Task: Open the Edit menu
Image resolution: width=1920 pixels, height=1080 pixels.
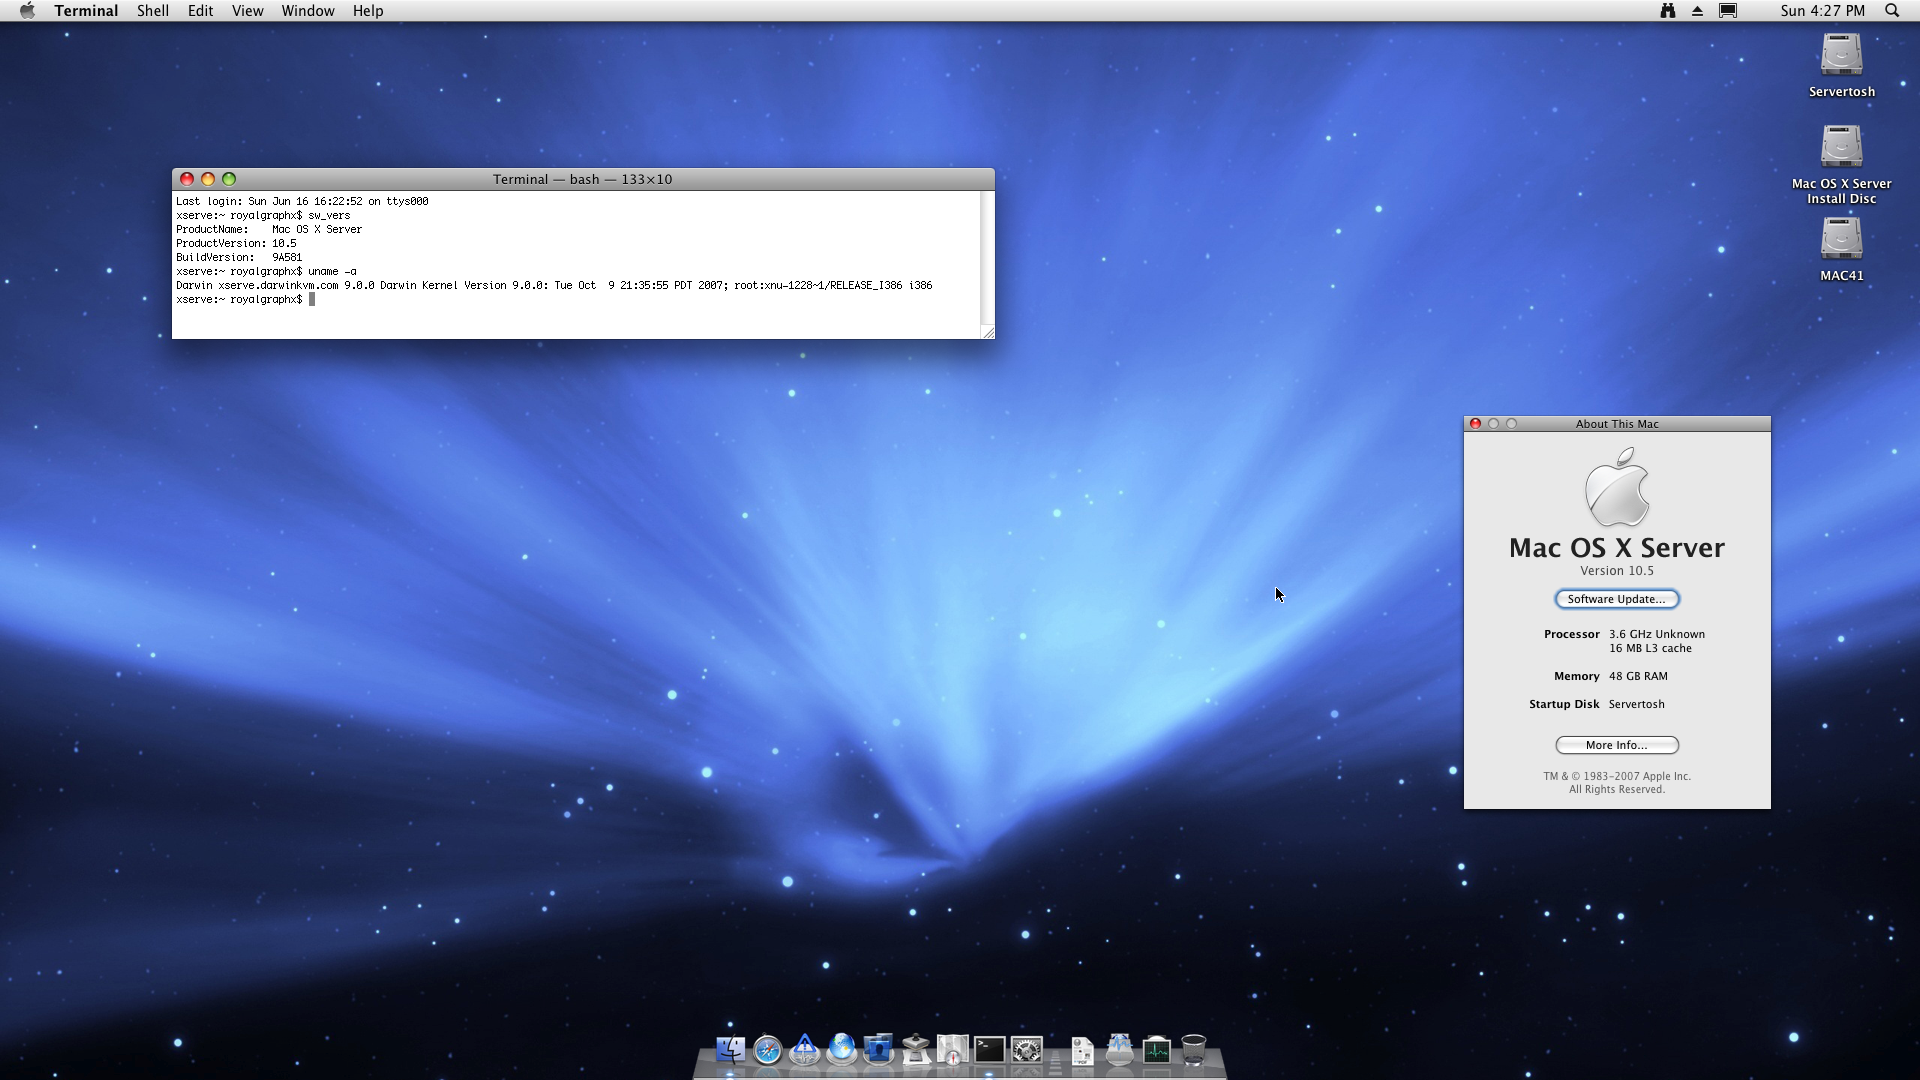Action: pos(200,11)
